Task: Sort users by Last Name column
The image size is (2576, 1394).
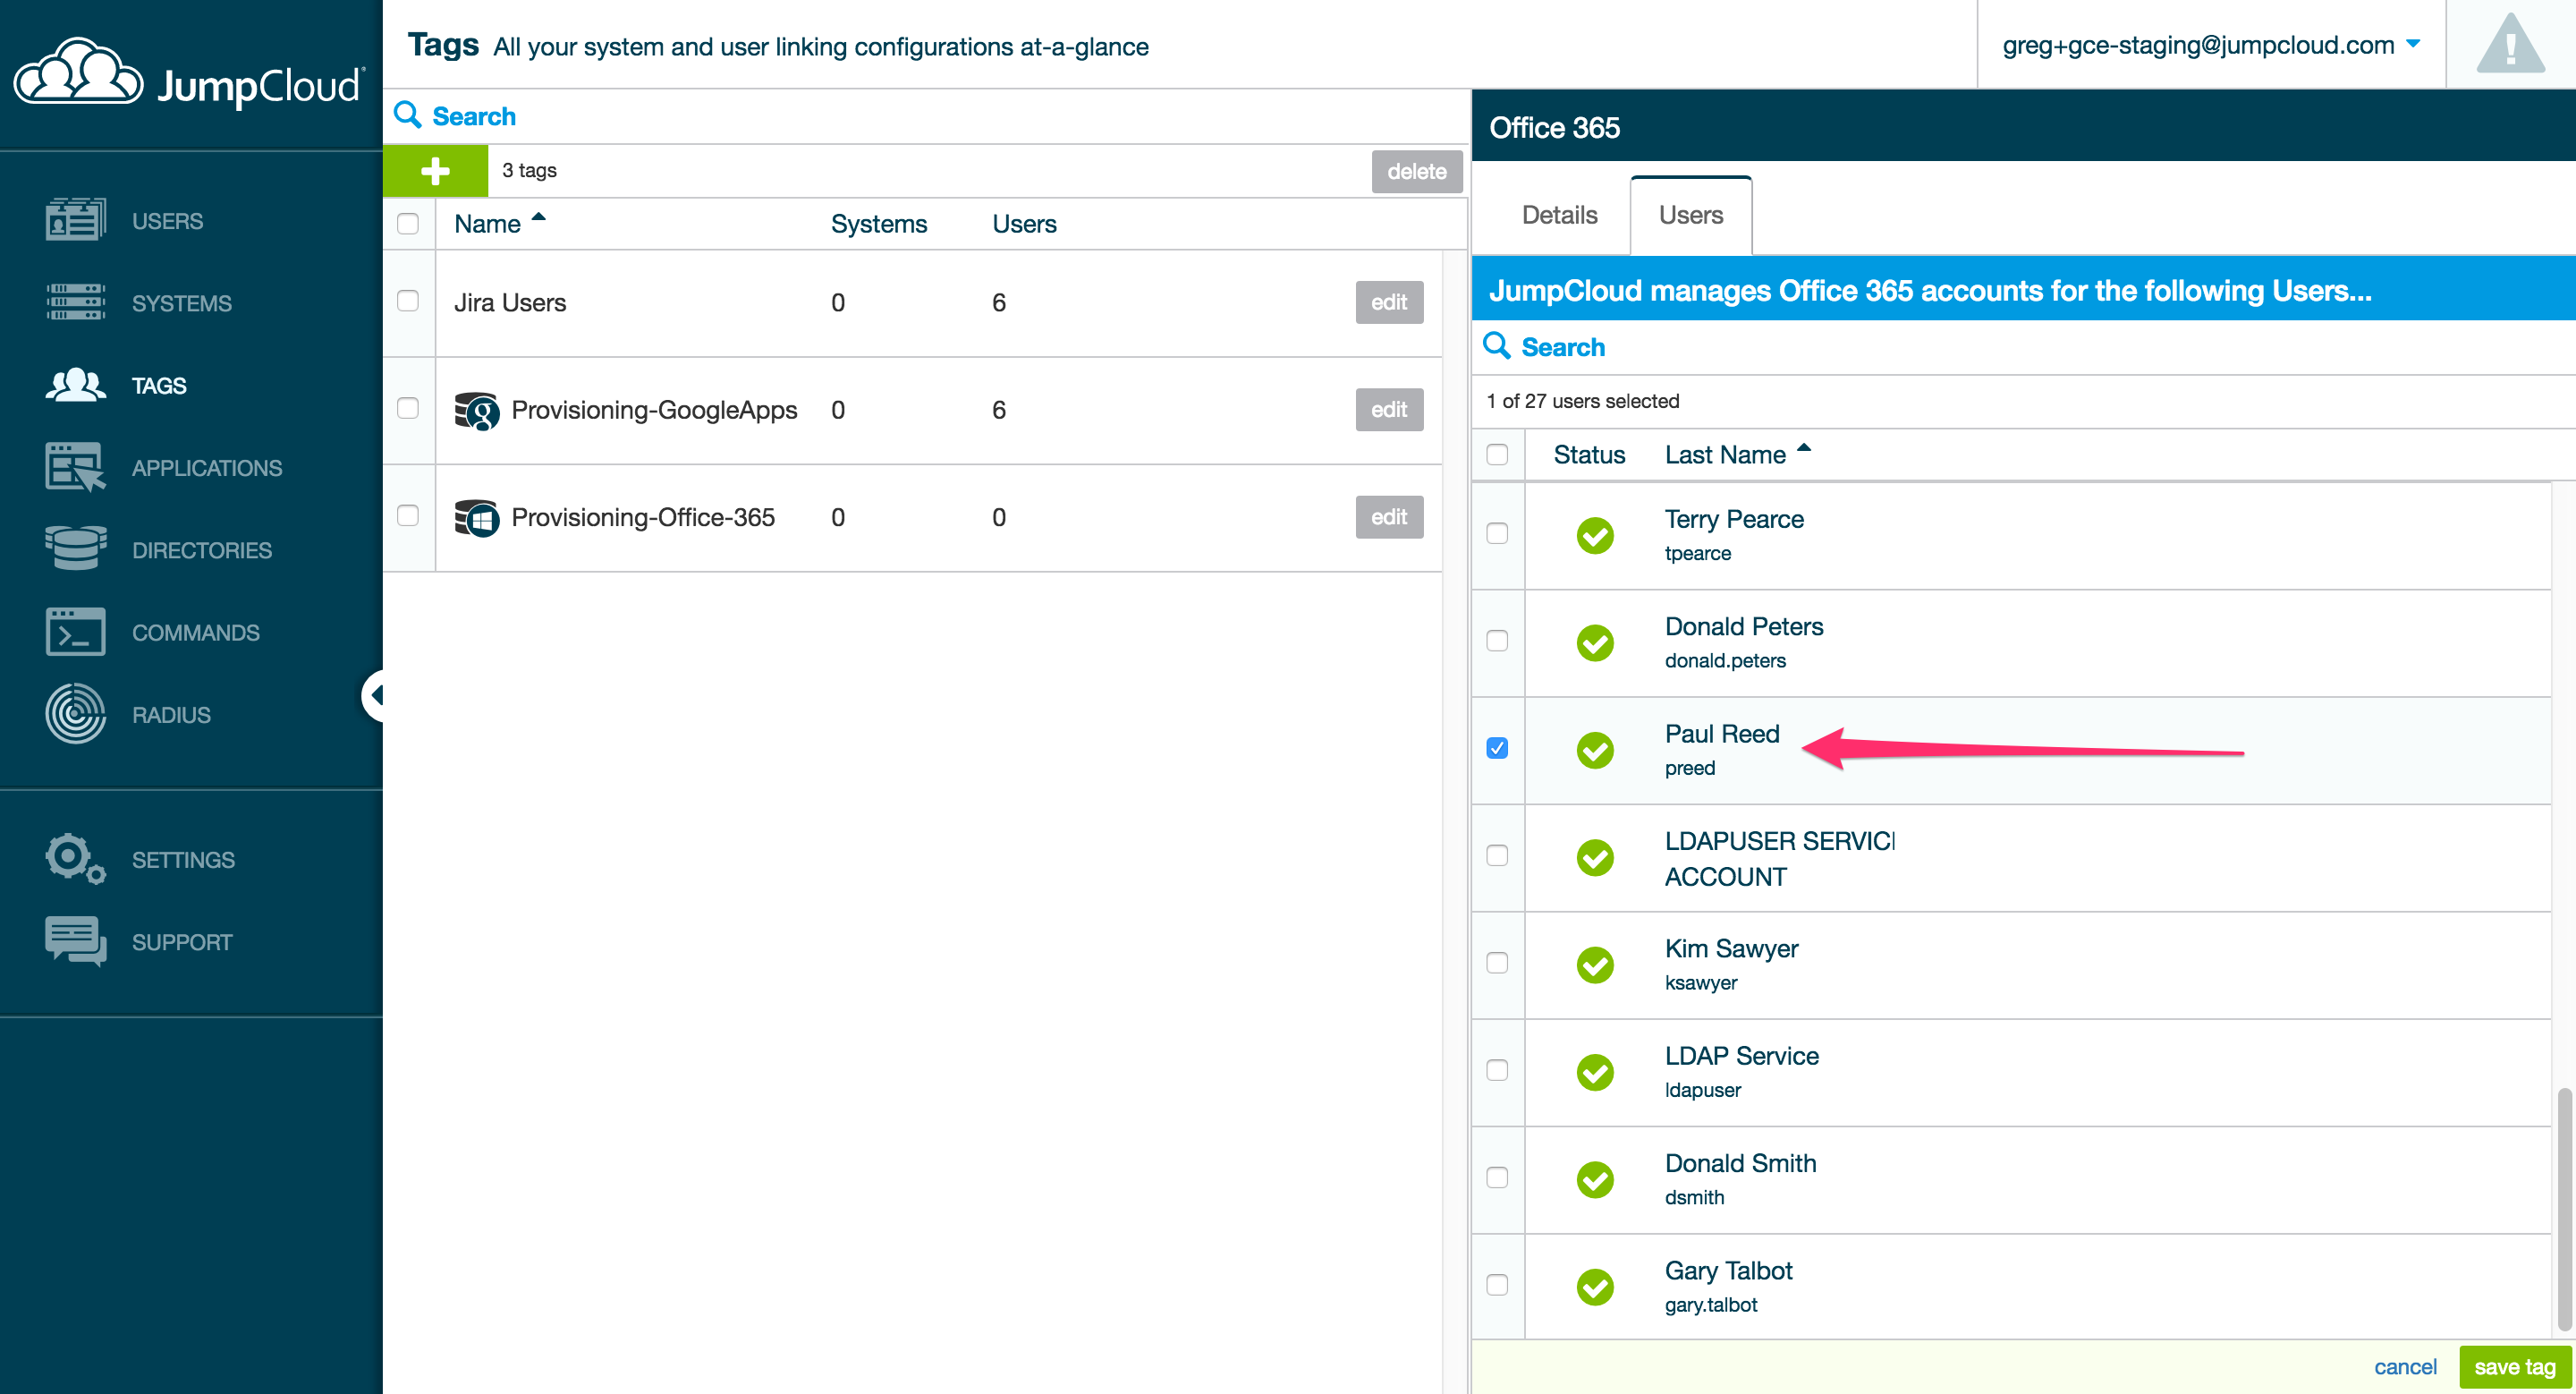Action: click(x=1738, y=454)
